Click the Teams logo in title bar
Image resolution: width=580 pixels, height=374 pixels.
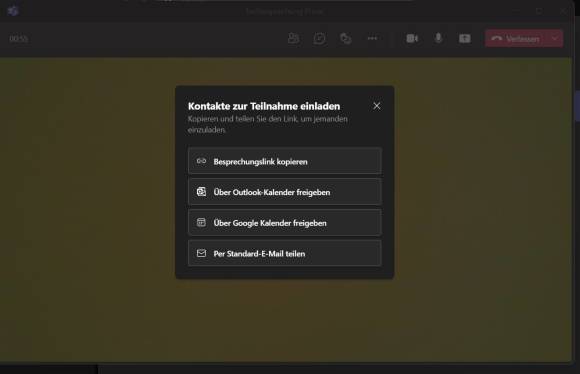[13, 11]
